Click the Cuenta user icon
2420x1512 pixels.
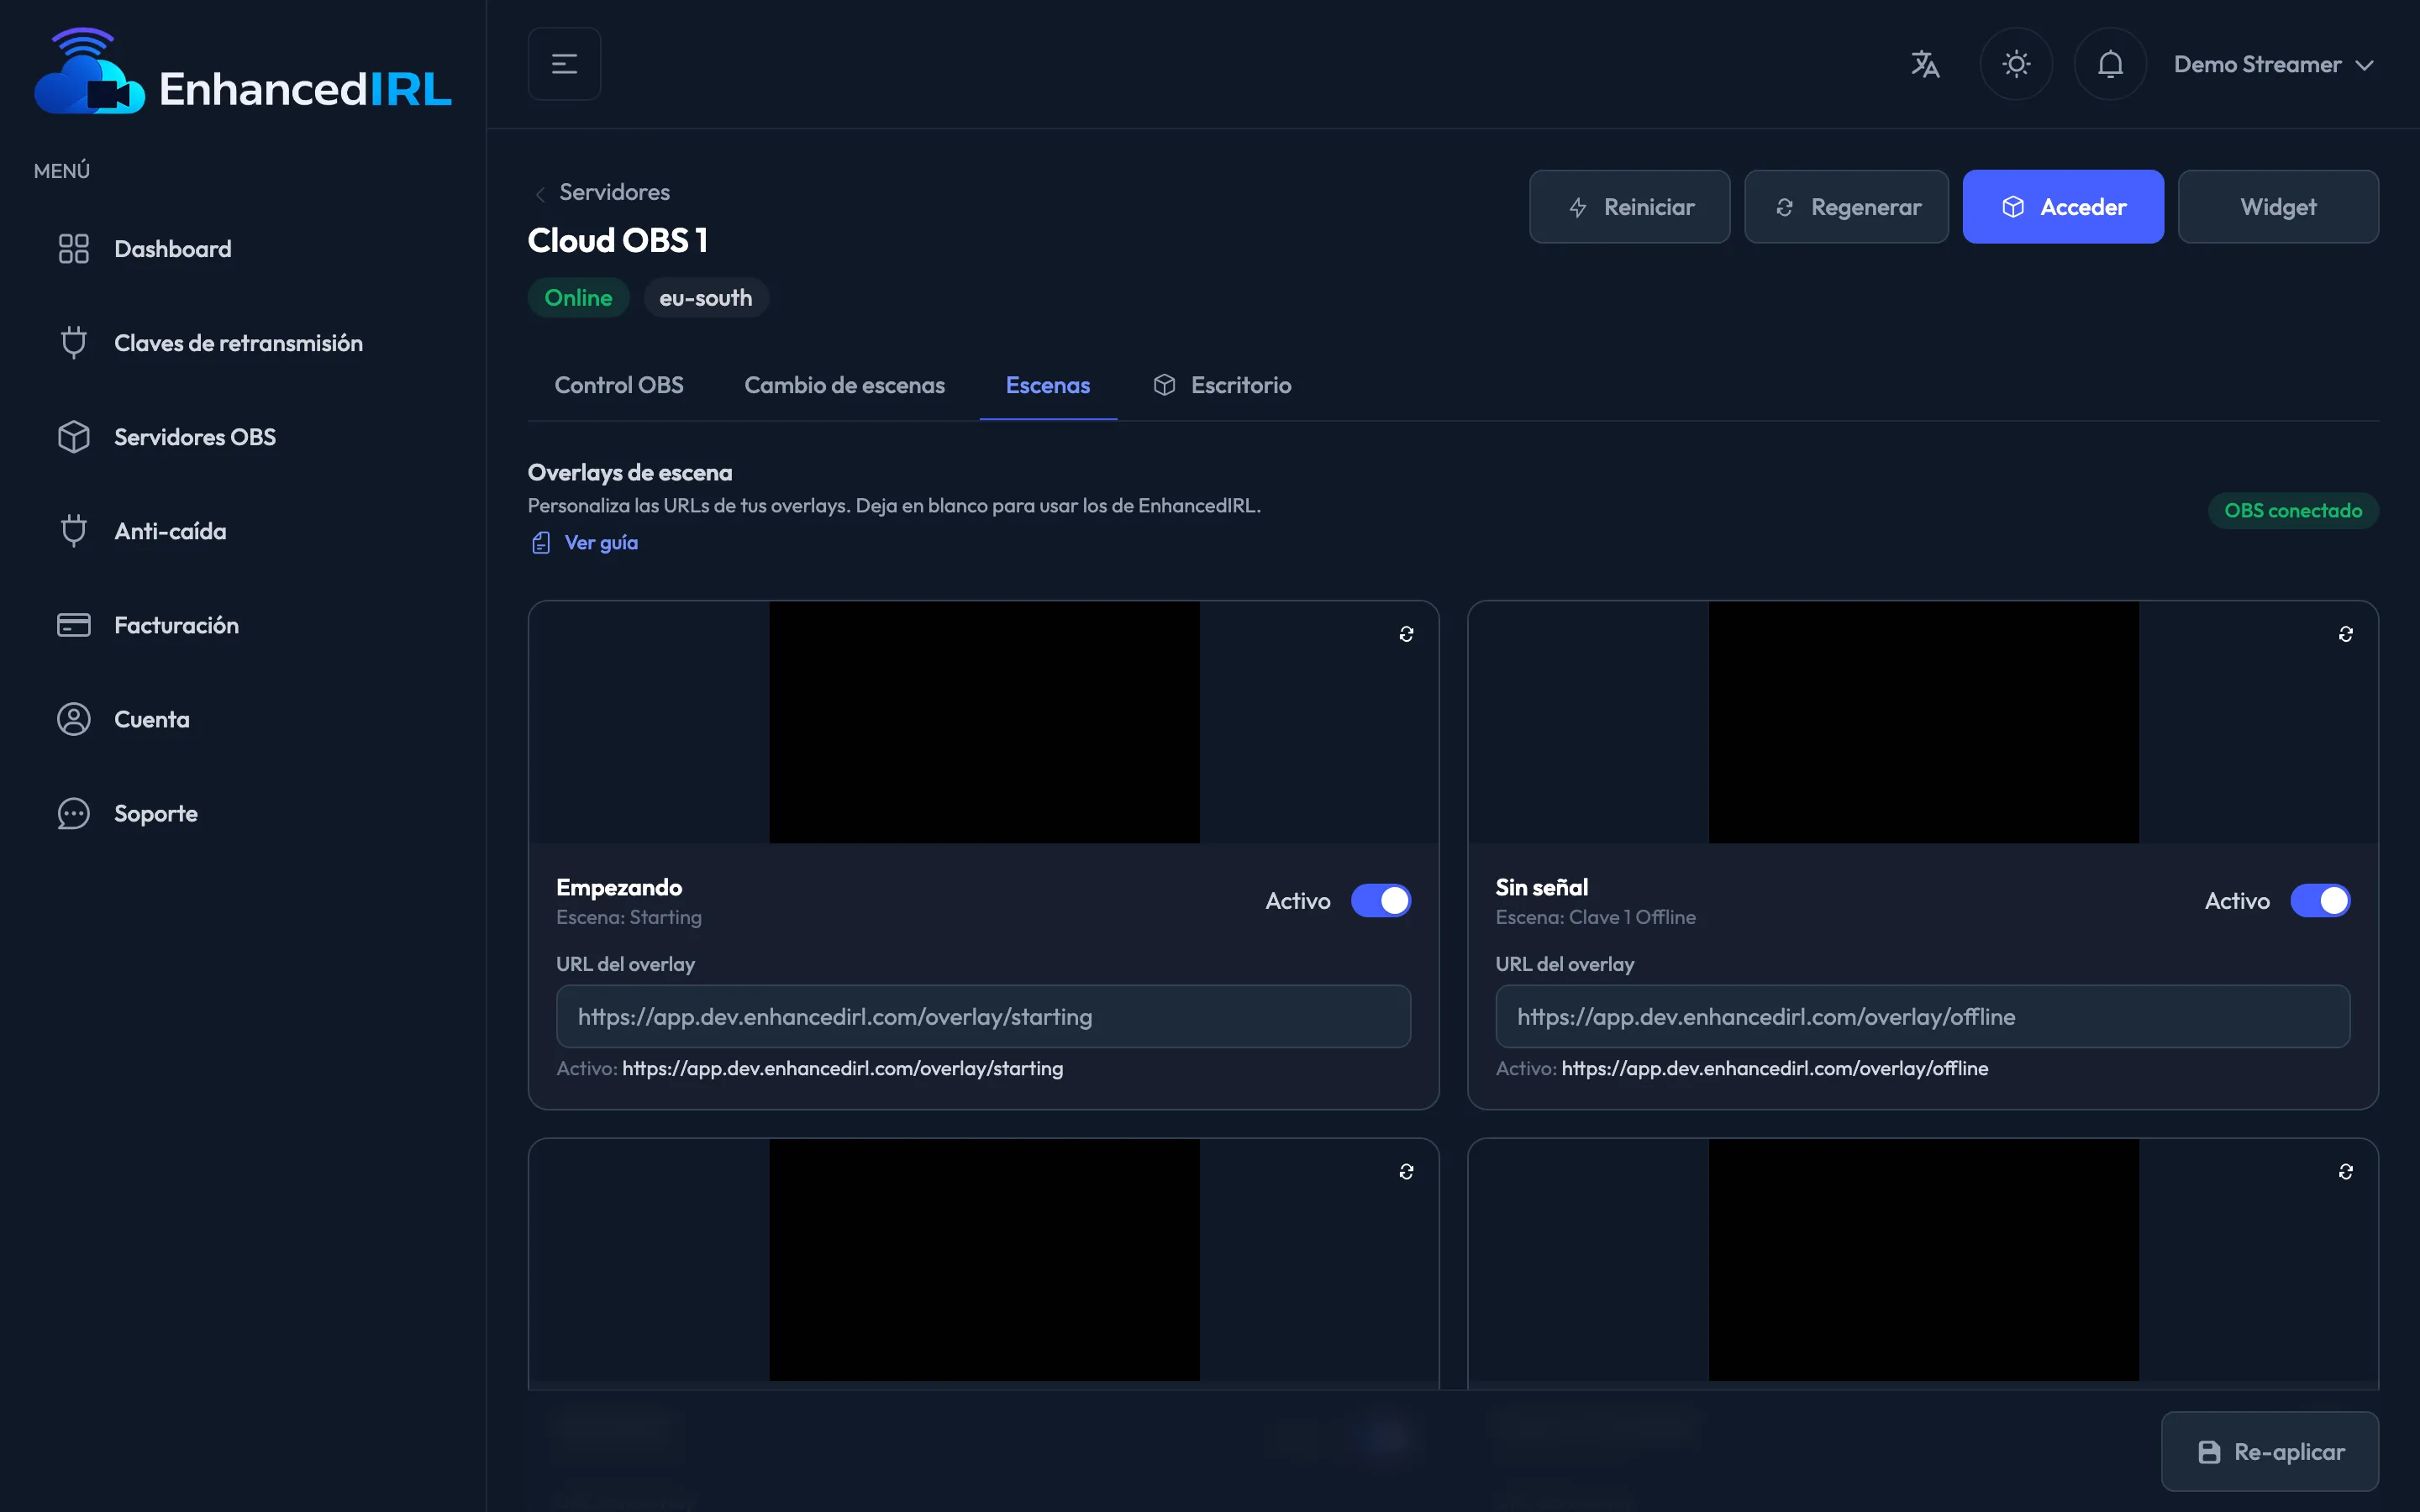coord(74,719)
